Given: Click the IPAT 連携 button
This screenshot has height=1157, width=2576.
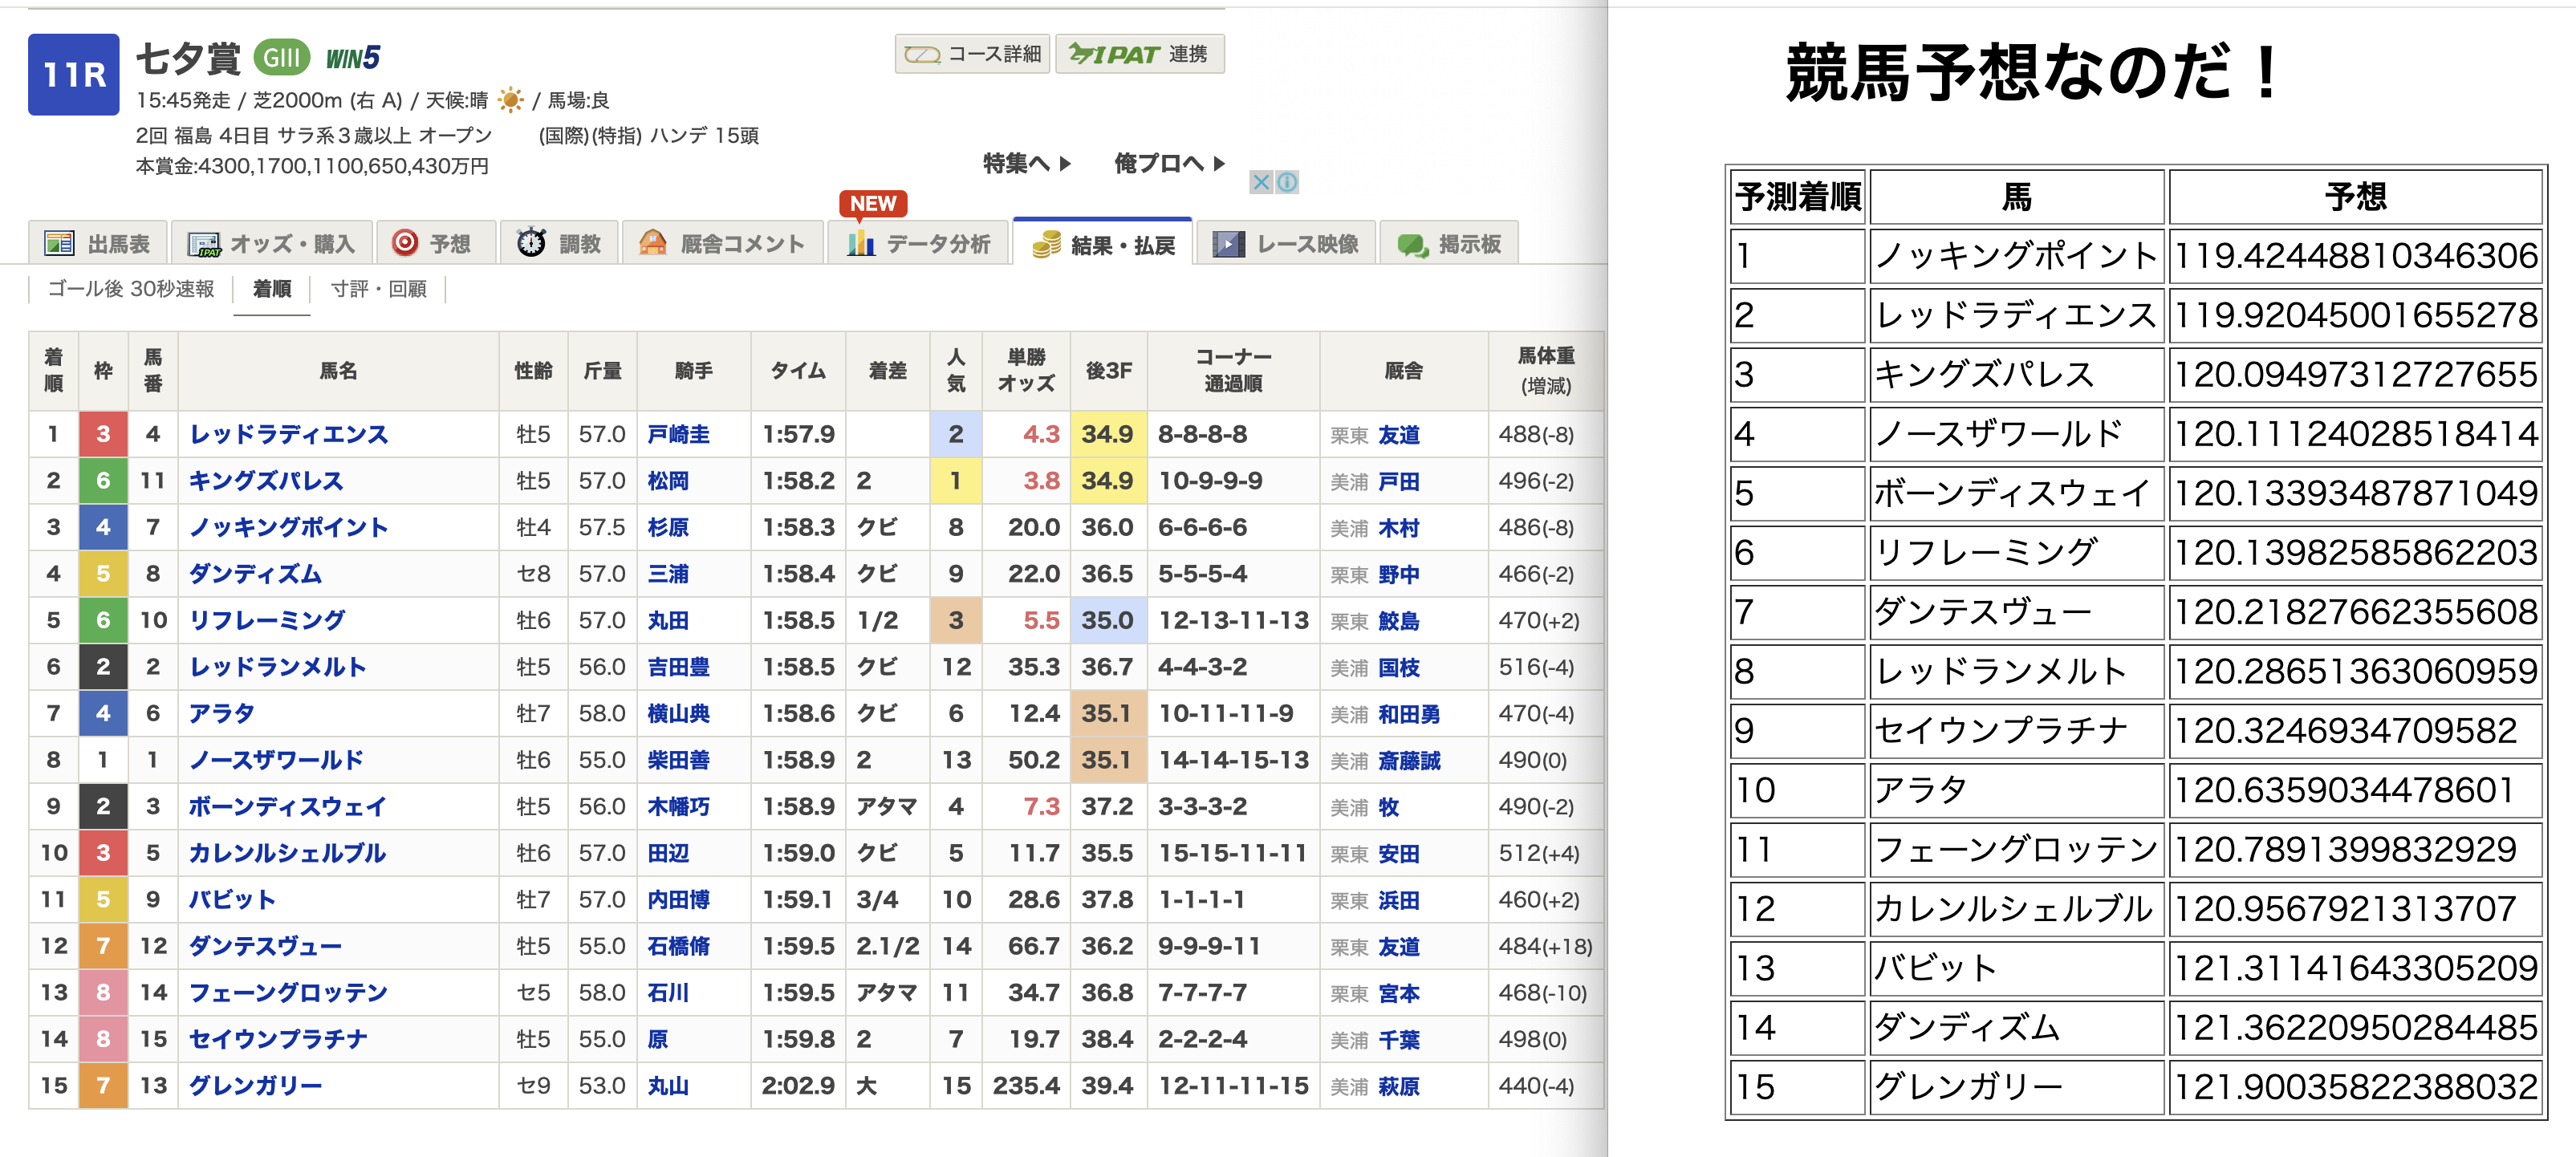Looking at the screenshot, I should coord(1139,53).
